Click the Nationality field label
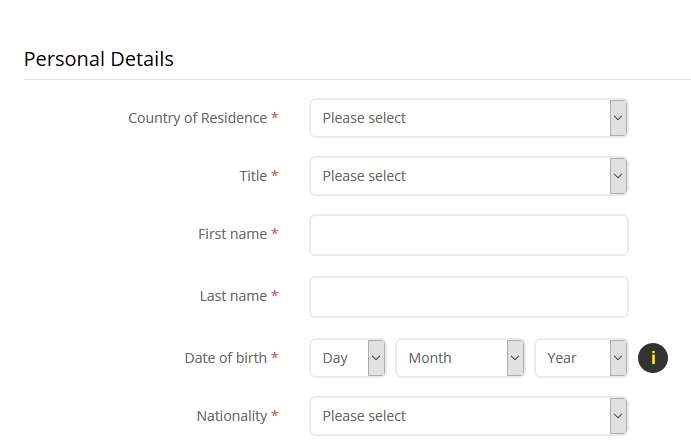This screenshot has height=447, width=691. (232, 416)
